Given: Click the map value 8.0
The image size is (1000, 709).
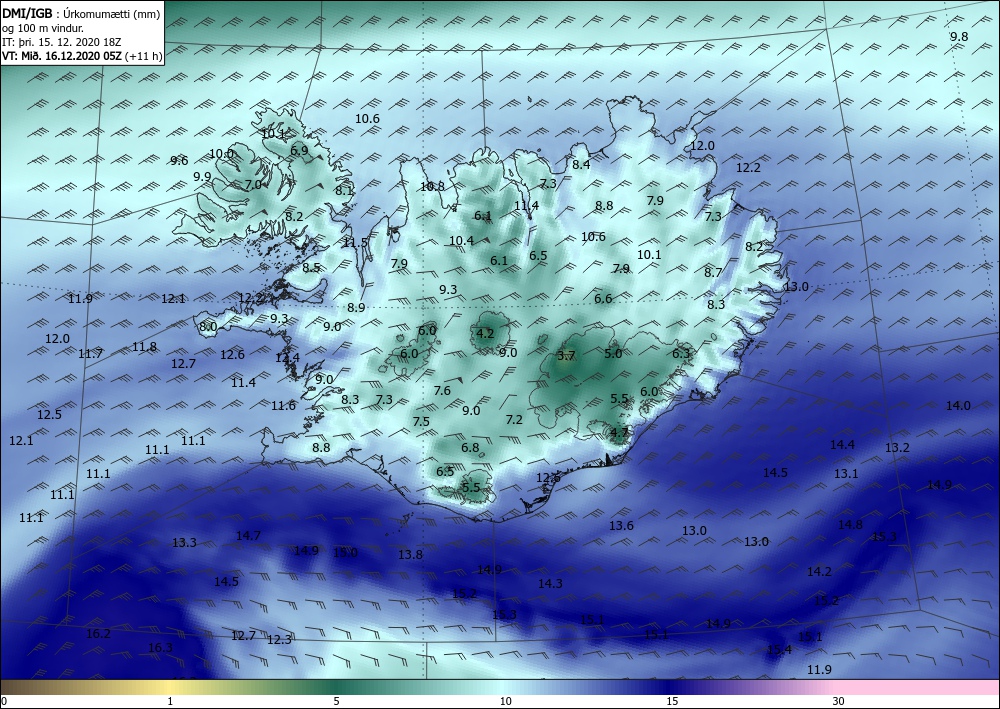Looking at the screenshot, I should [x=208, y=327].
